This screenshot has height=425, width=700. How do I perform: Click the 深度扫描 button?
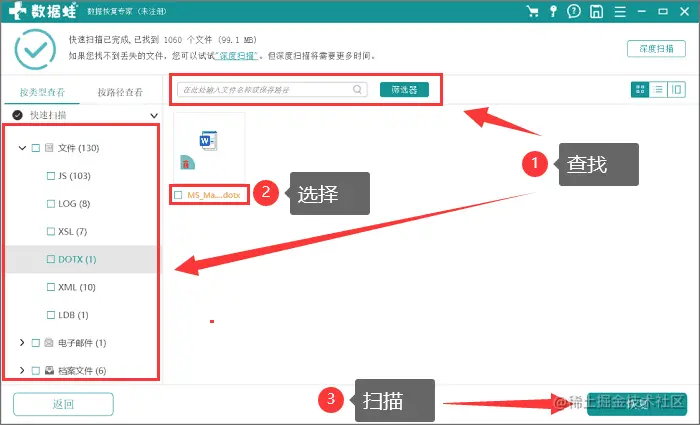click(x=656, y=49)
